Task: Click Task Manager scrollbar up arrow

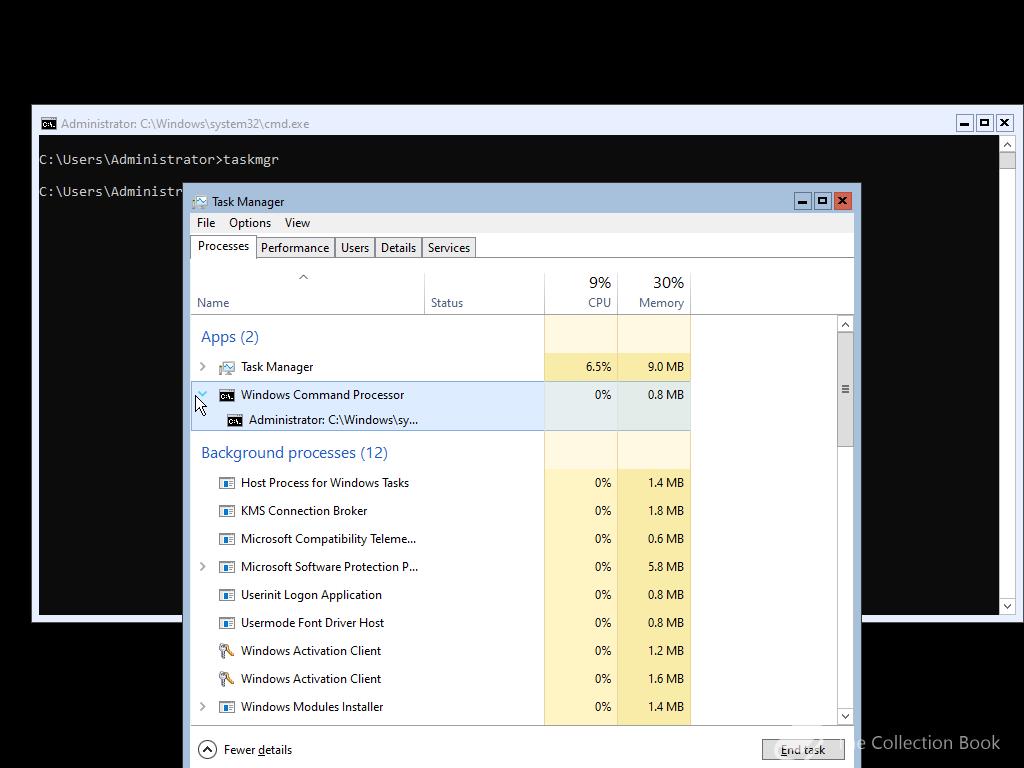Action: coord(845,325)
